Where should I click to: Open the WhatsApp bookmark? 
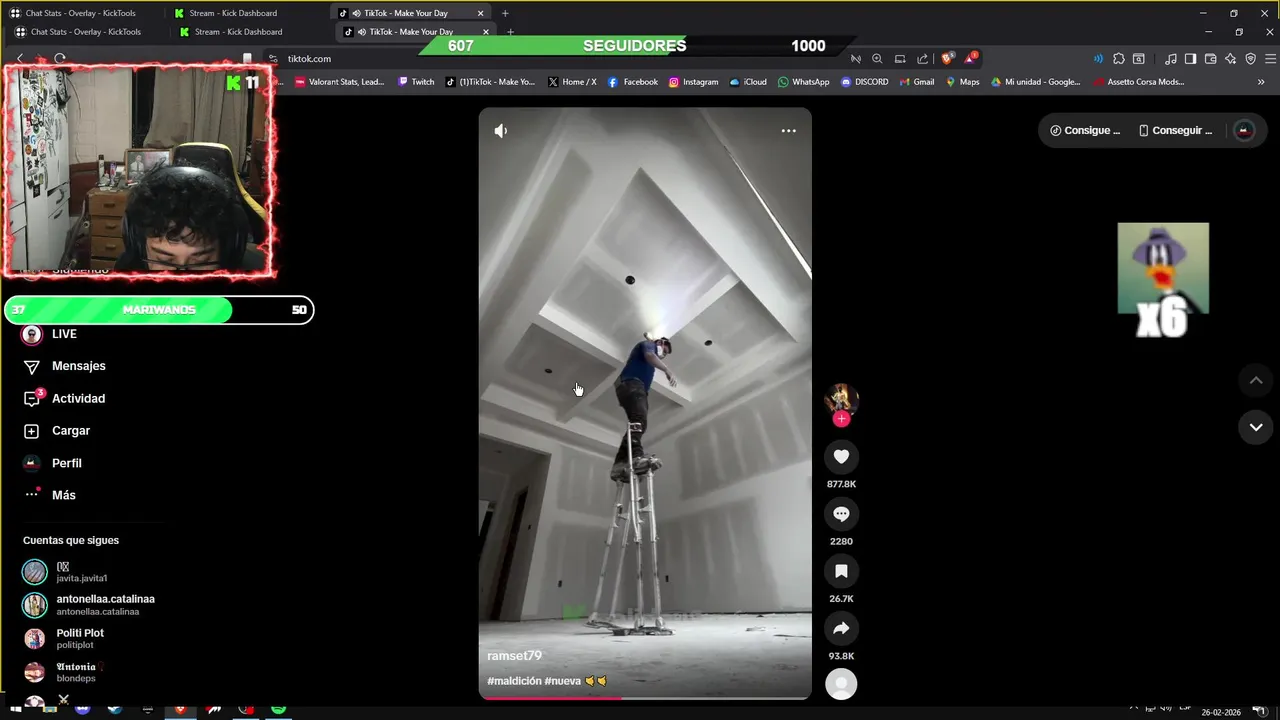pyautogui.click(x=803, y=82)
